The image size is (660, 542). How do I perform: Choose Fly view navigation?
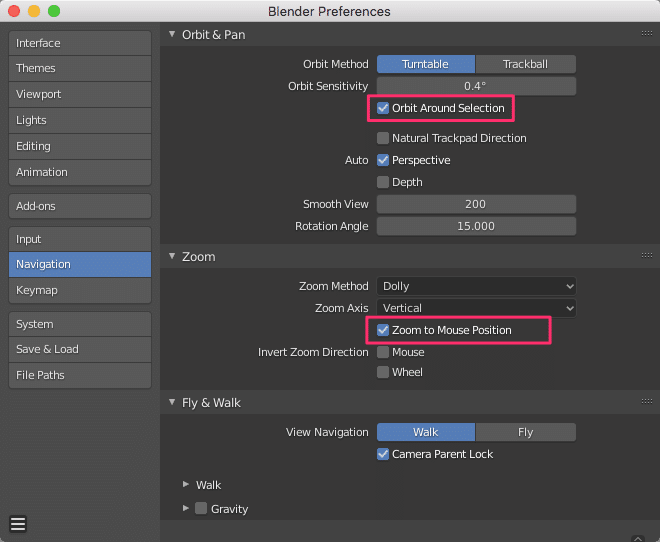coord(525,432)
